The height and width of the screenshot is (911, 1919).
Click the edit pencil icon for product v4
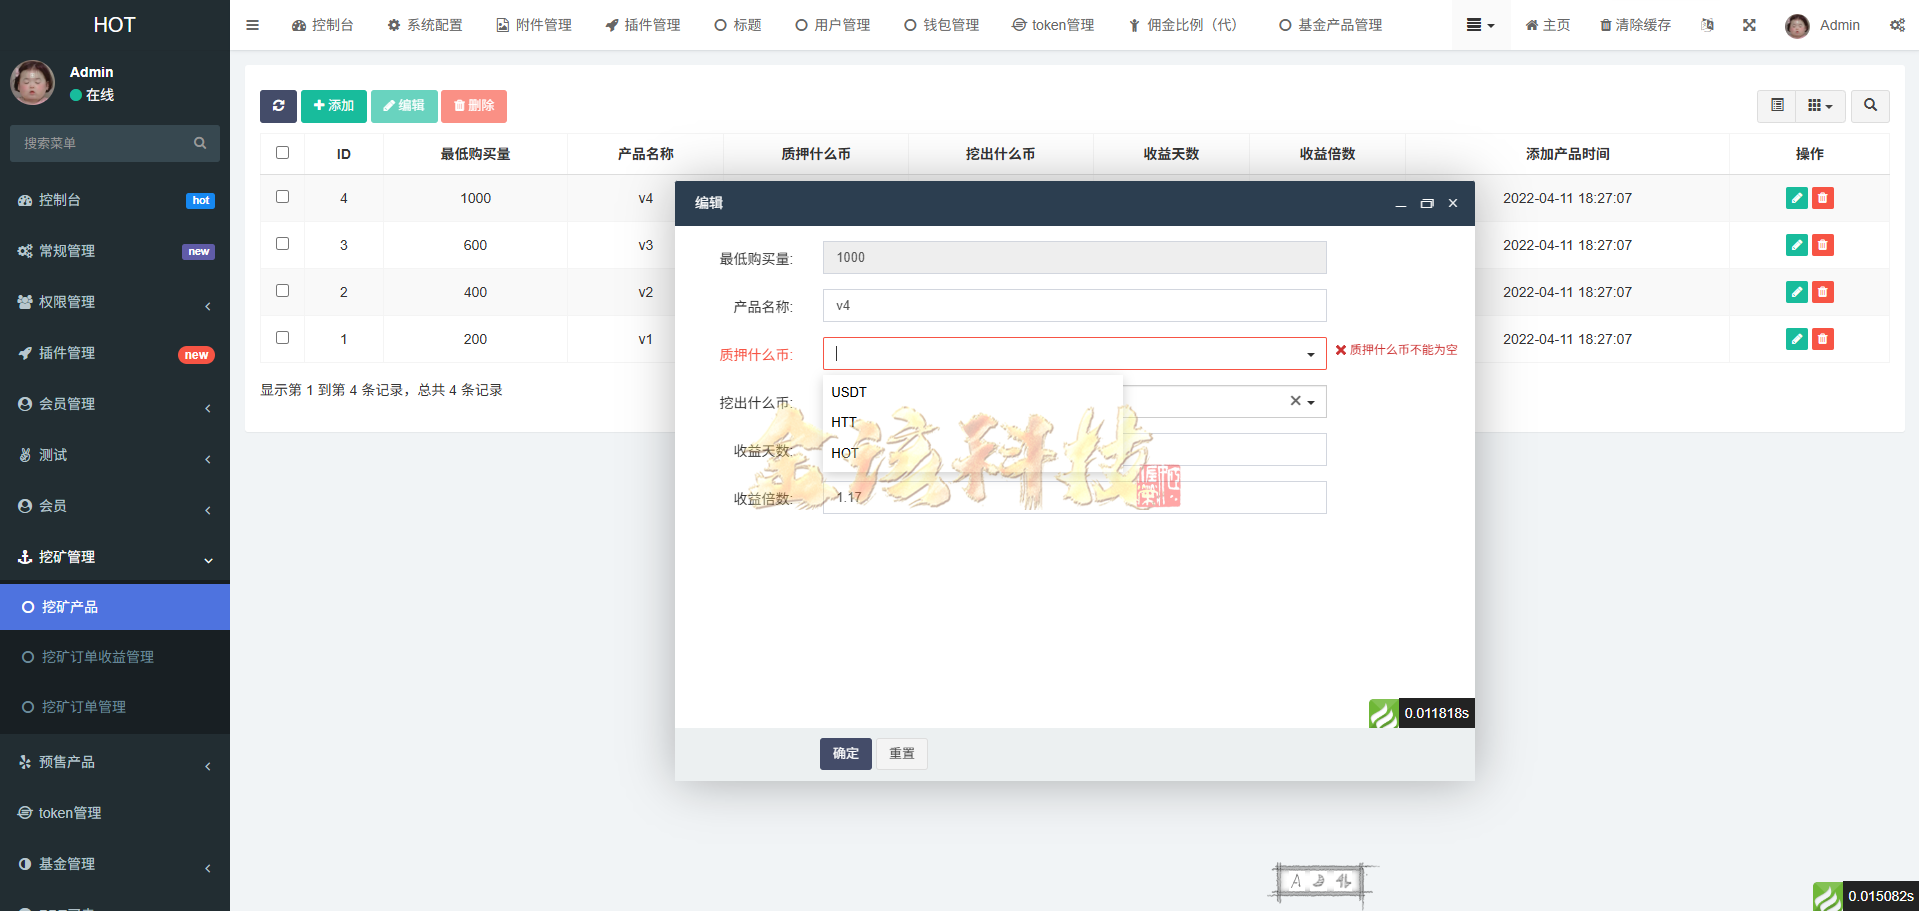coord(1795,198)
